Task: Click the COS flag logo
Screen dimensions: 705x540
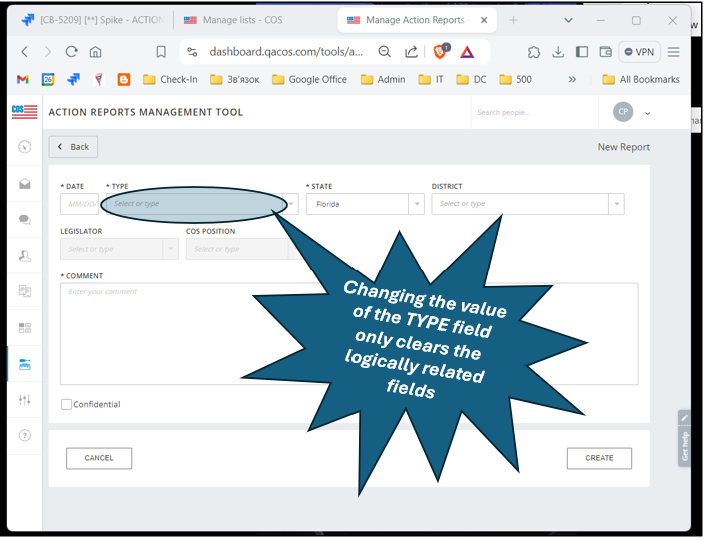Action: point(24,112)
